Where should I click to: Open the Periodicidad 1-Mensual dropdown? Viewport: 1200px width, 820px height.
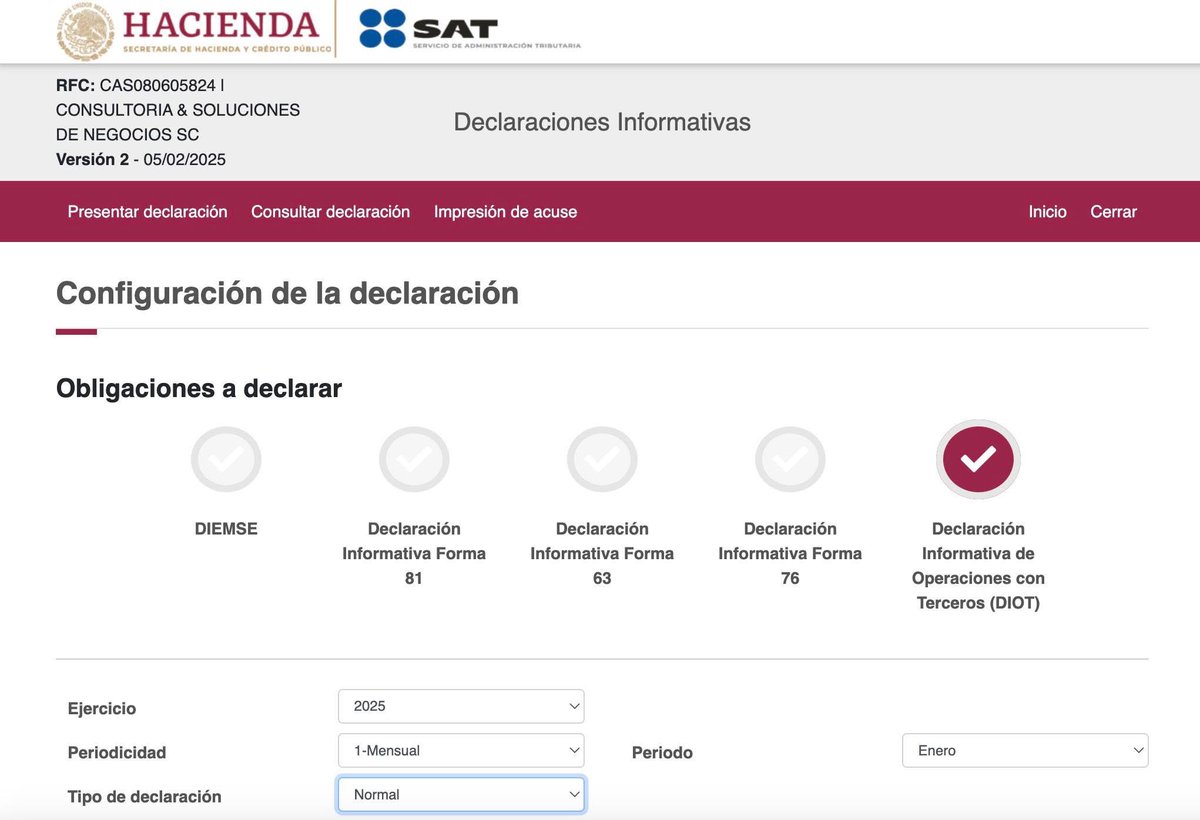click(x=461, y=750)
